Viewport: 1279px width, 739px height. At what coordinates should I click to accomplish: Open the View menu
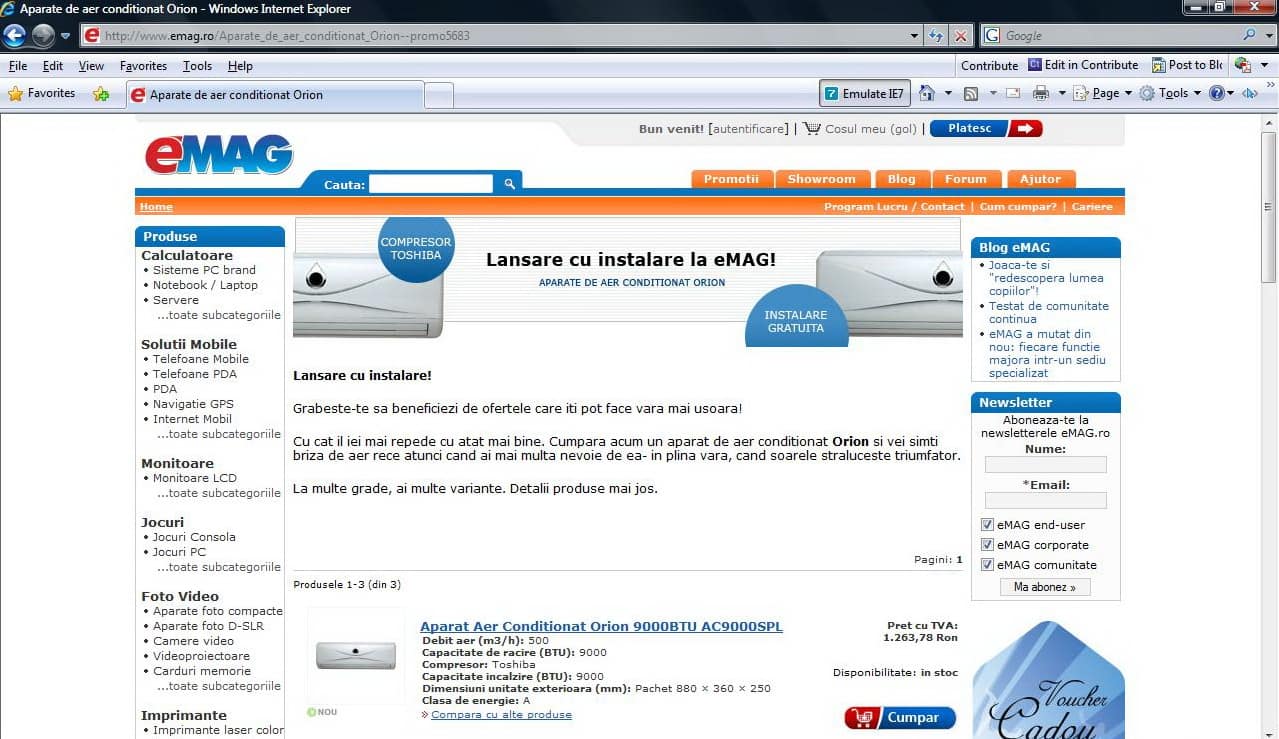[x=91, y=66]
